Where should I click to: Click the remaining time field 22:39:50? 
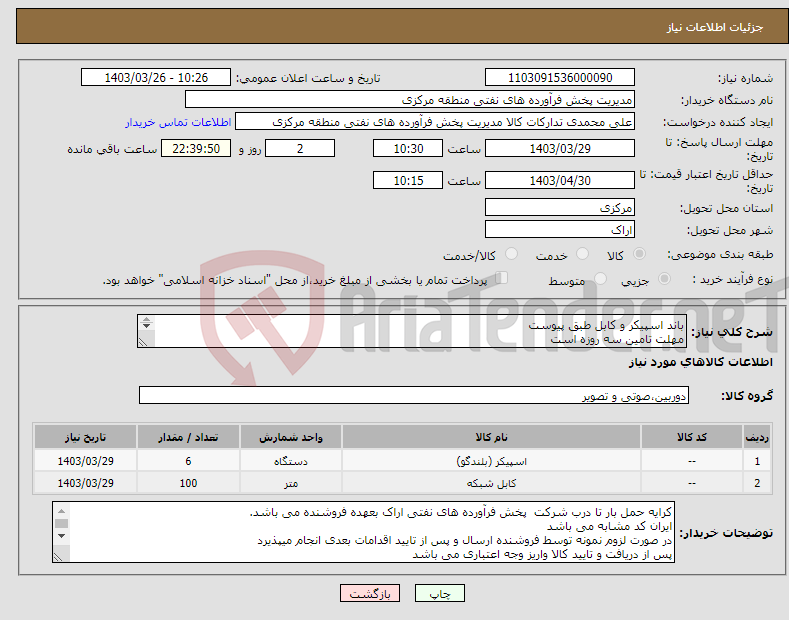tap(196, 148)
